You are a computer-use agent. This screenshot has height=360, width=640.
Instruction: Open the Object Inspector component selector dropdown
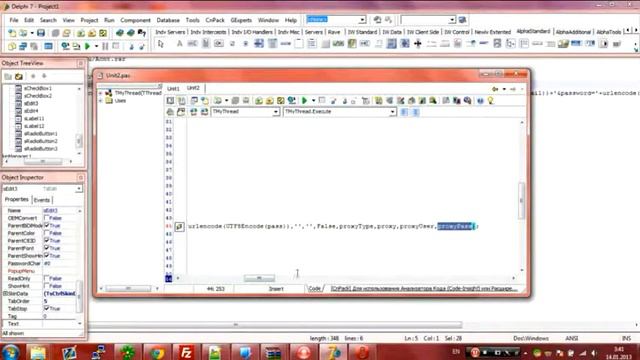point(78,189)
